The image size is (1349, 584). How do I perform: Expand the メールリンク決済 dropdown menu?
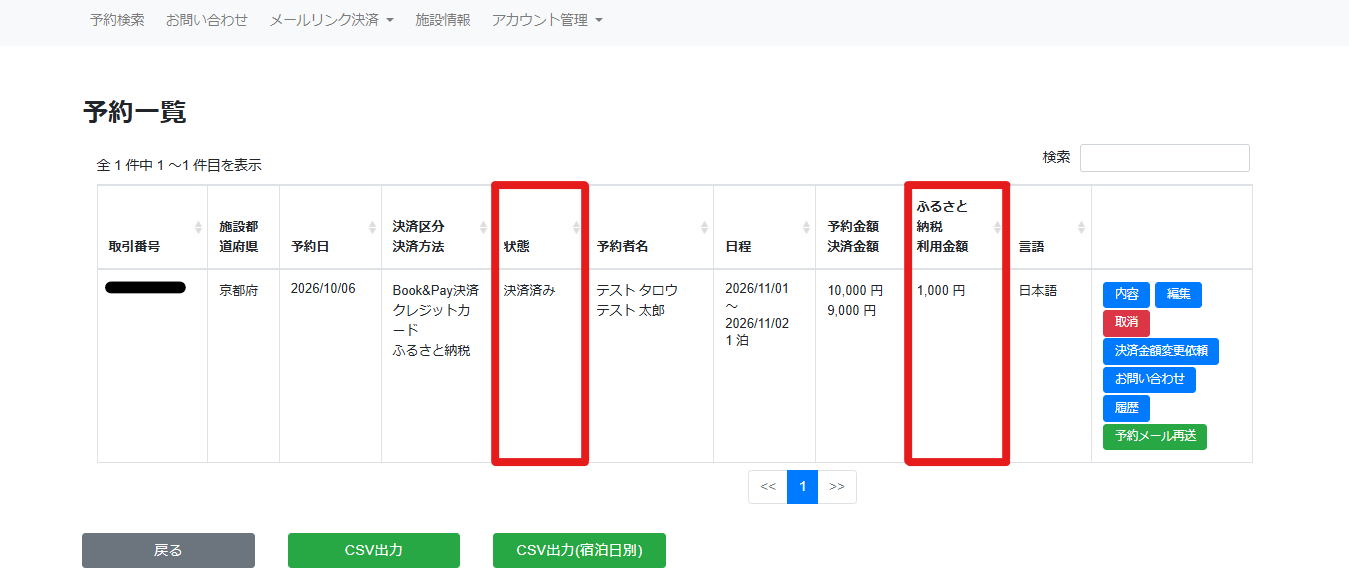[331, 20]
